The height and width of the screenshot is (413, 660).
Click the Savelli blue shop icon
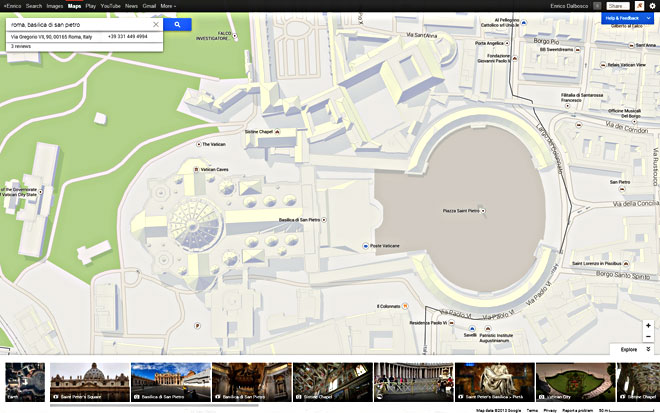tap(472, 328)
